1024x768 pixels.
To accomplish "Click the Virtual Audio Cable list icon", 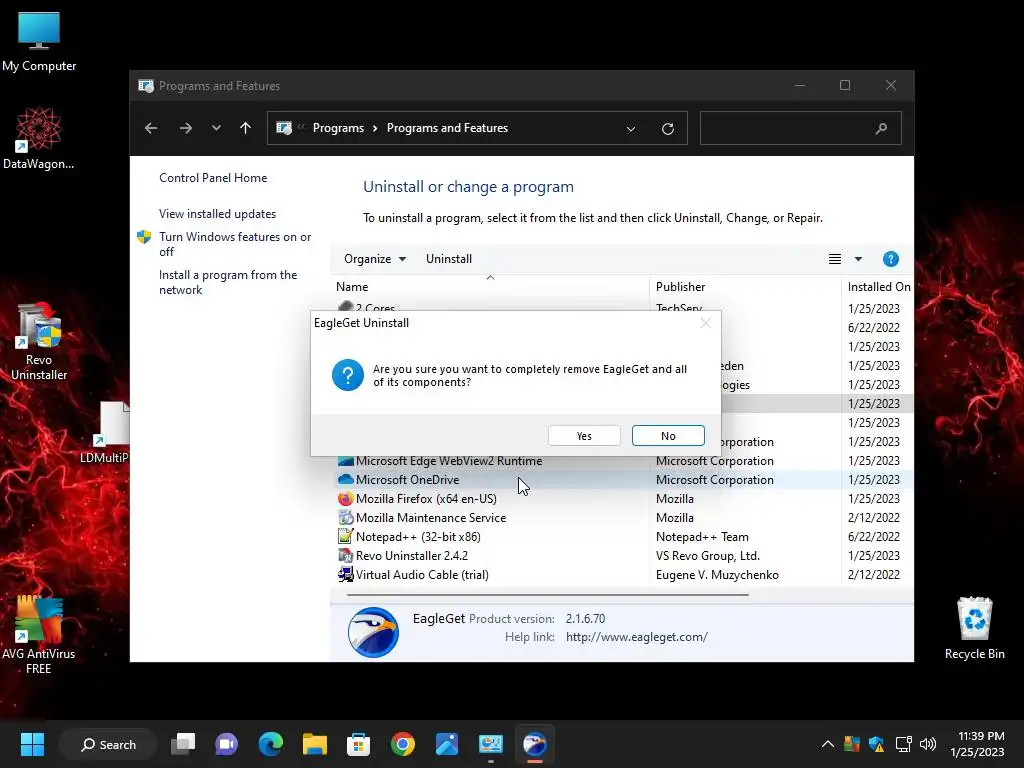I will (345, 574).
